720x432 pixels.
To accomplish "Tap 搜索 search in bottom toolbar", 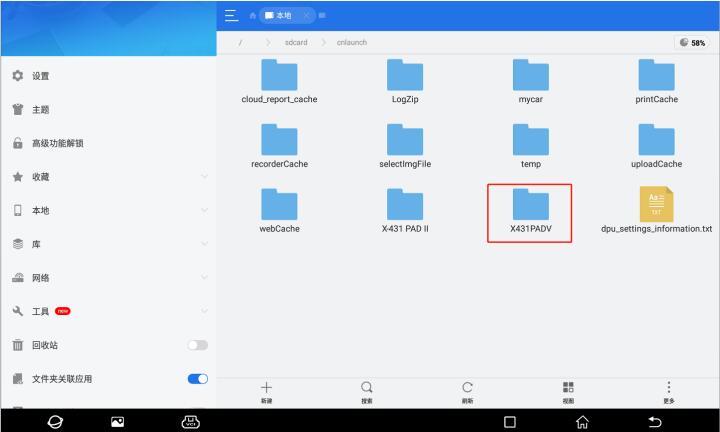I will coord(366,393).
